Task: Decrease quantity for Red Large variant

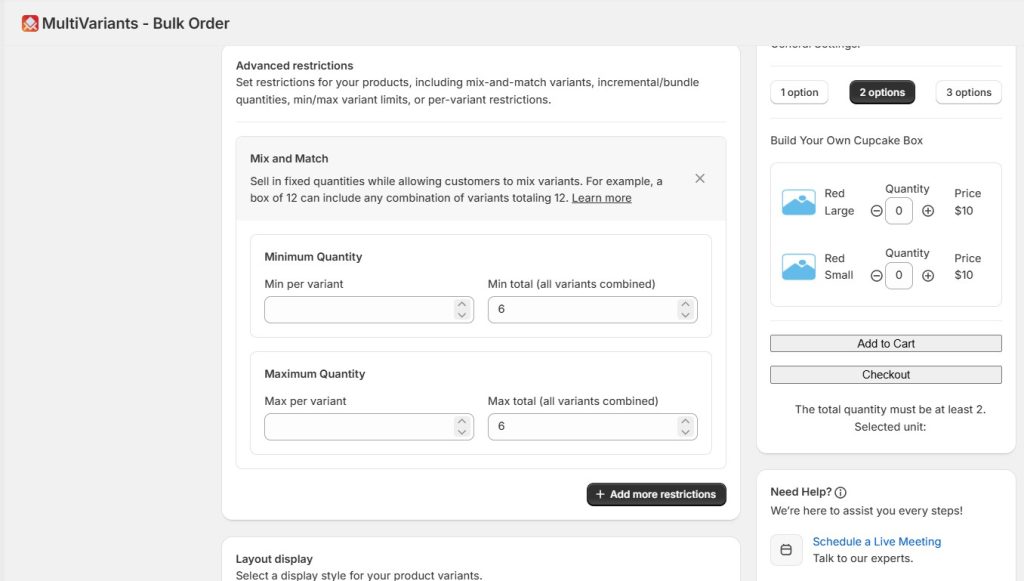Action: coord(876,211)
